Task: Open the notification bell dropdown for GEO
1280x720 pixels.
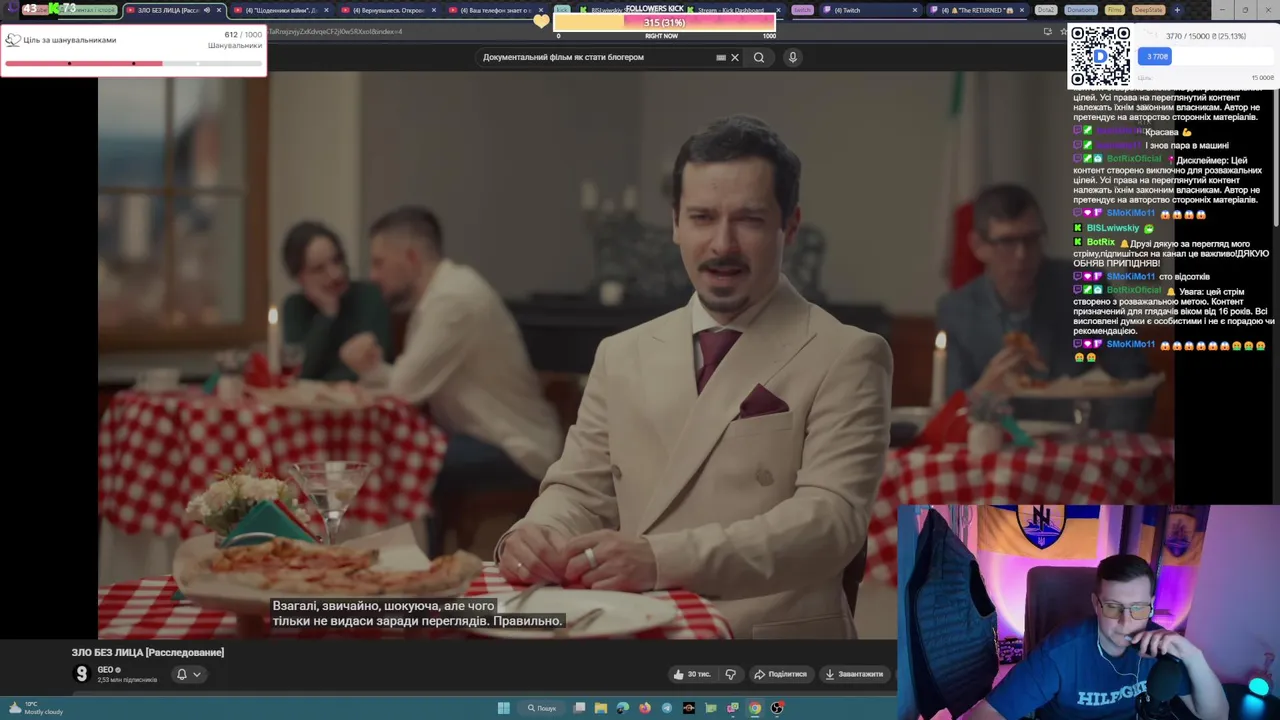Action: [188, 674]
